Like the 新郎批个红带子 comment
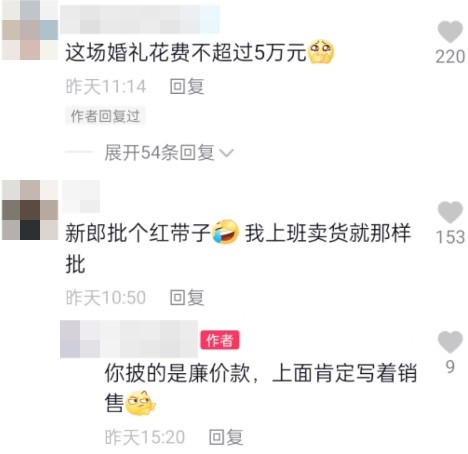The height and width of the screenshot is (454, 468). (x=450, y=212)
